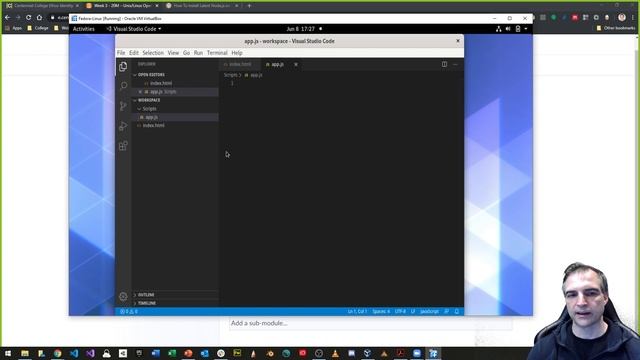
Task: Click Add a sub-module field
Action: click(370, 323)
